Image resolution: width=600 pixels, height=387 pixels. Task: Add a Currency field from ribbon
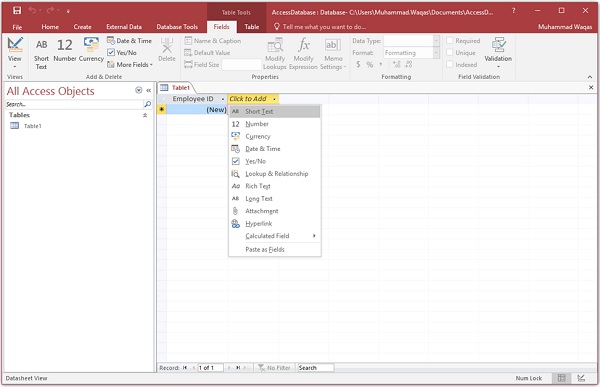point(91,50)
